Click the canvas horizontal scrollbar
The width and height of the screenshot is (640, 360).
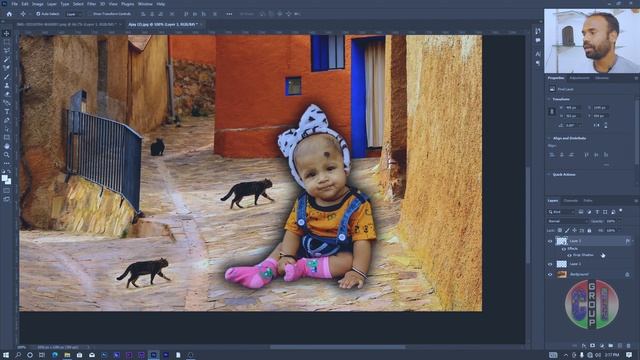(x=338, y=347)
